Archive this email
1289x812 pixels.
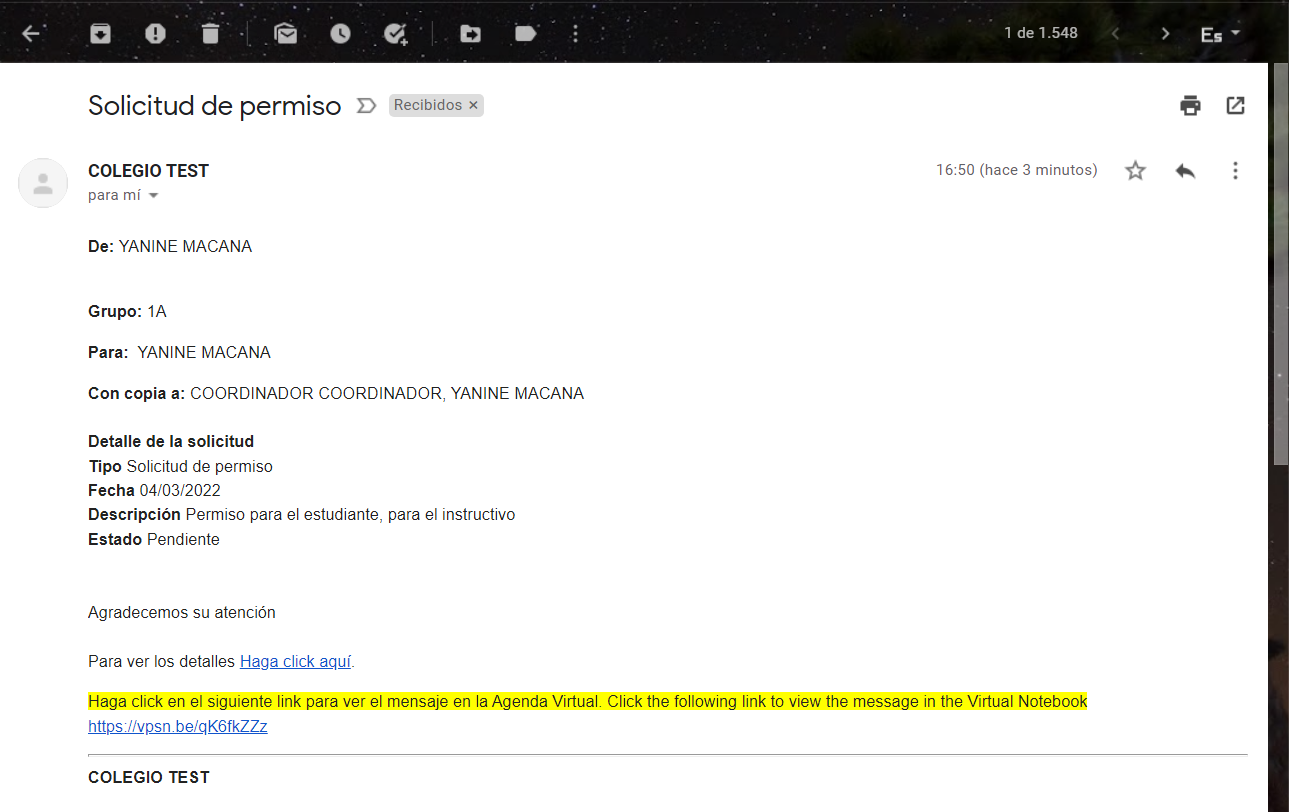tap(100, 34)
